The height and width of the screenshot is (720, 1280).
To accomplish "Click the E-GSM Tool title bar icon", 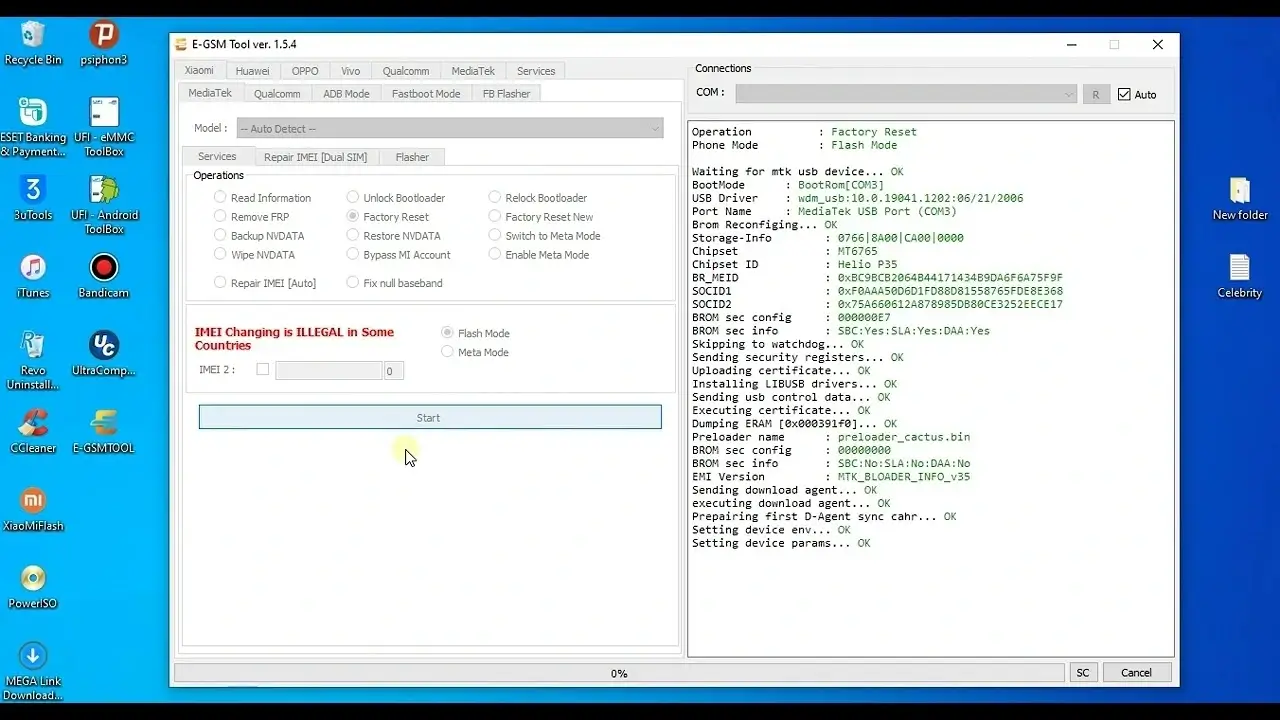I will pyautogui.click(x=181, y=45).
